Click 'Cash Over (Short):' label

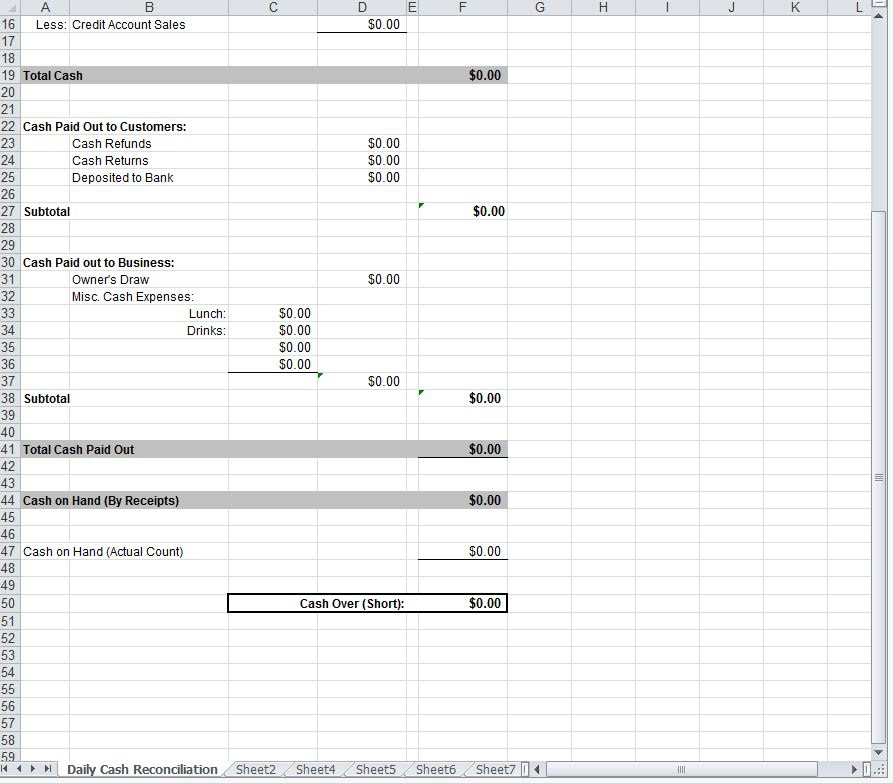pyautogui.click(x=352, y=604)
